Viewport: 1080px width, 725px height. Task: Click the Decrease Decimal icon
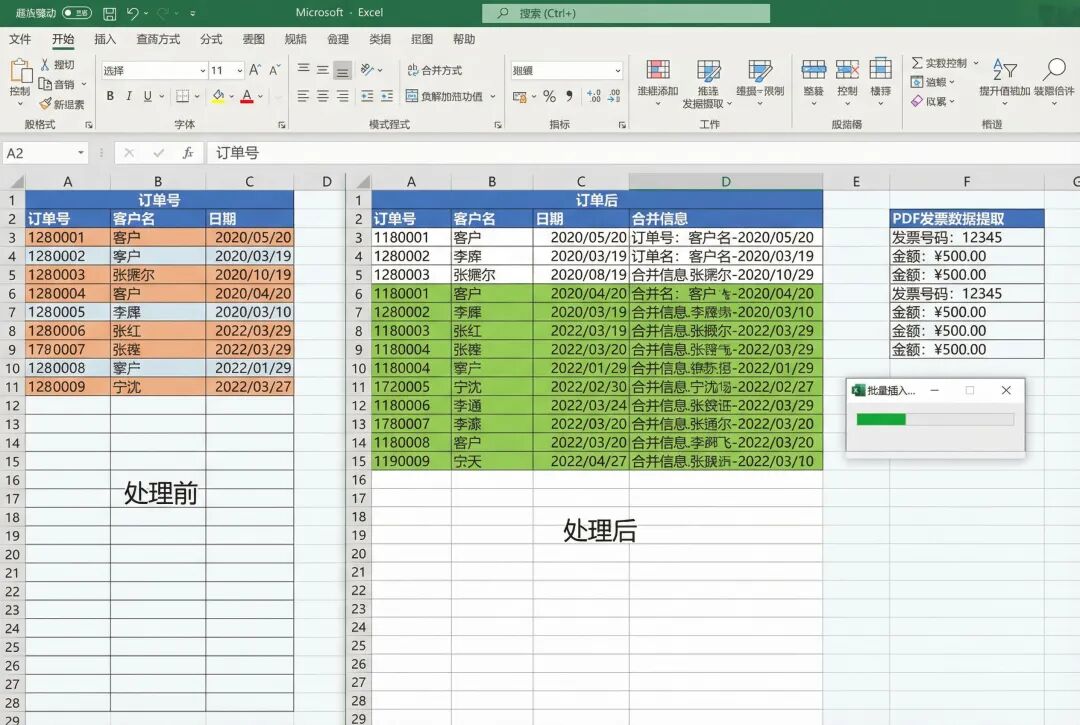(614, 96)
